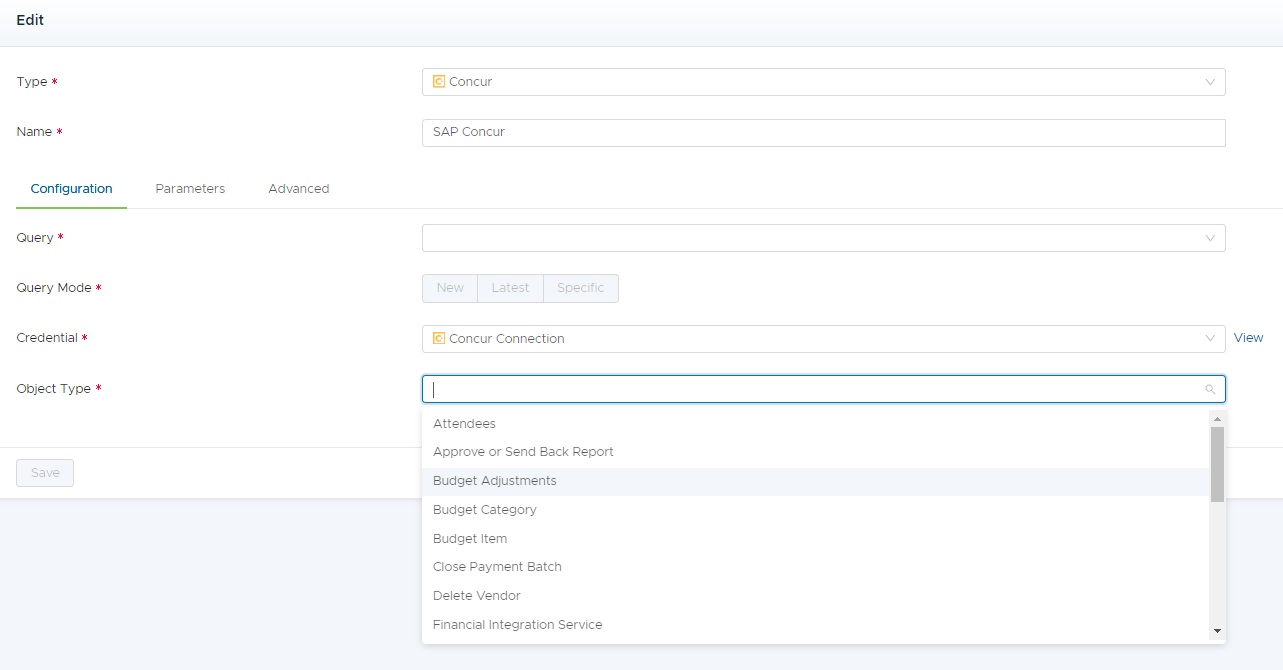The image size is (1283, 670).
Task: Click the search icon in the Object Type field
Action: [x=1210, y=388]
